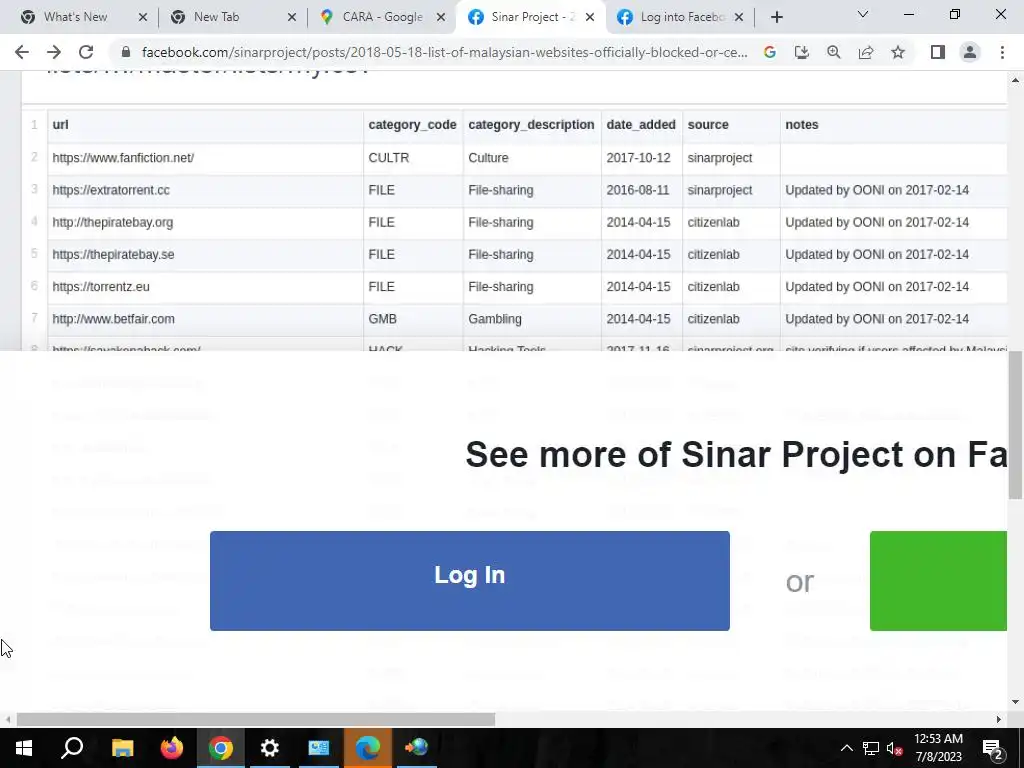Click the vertical page scrollbar thumb

coord(1016,424)
